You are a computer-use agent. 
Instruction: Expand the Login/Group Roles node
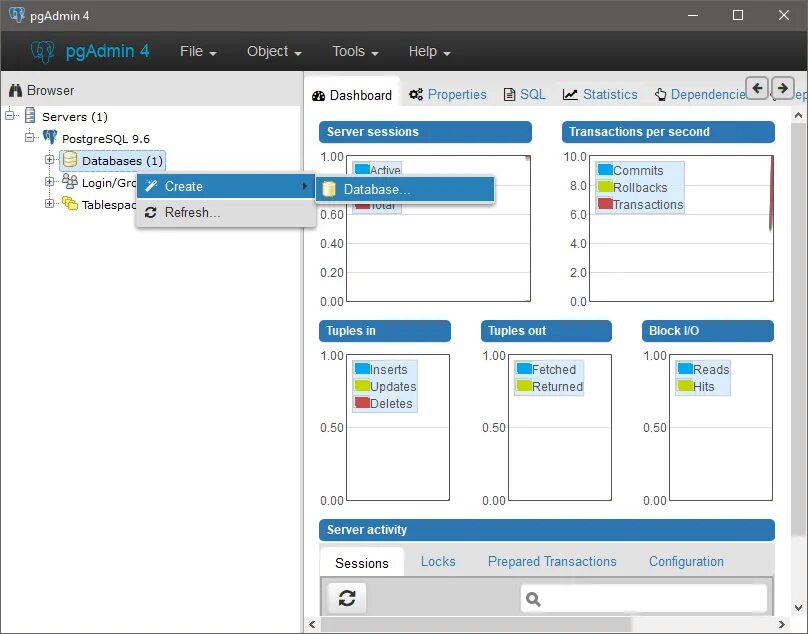coord(49,181)
